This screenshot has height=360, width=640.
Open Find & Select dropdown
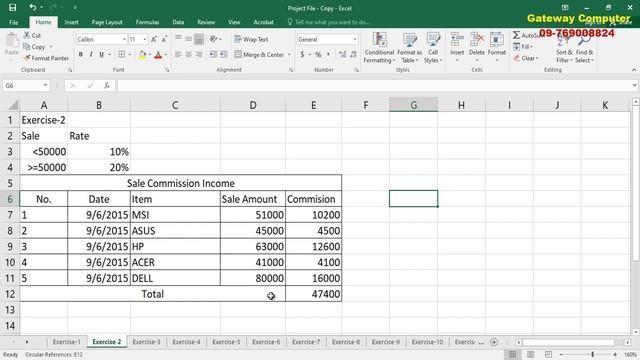(x=584, y=49)
